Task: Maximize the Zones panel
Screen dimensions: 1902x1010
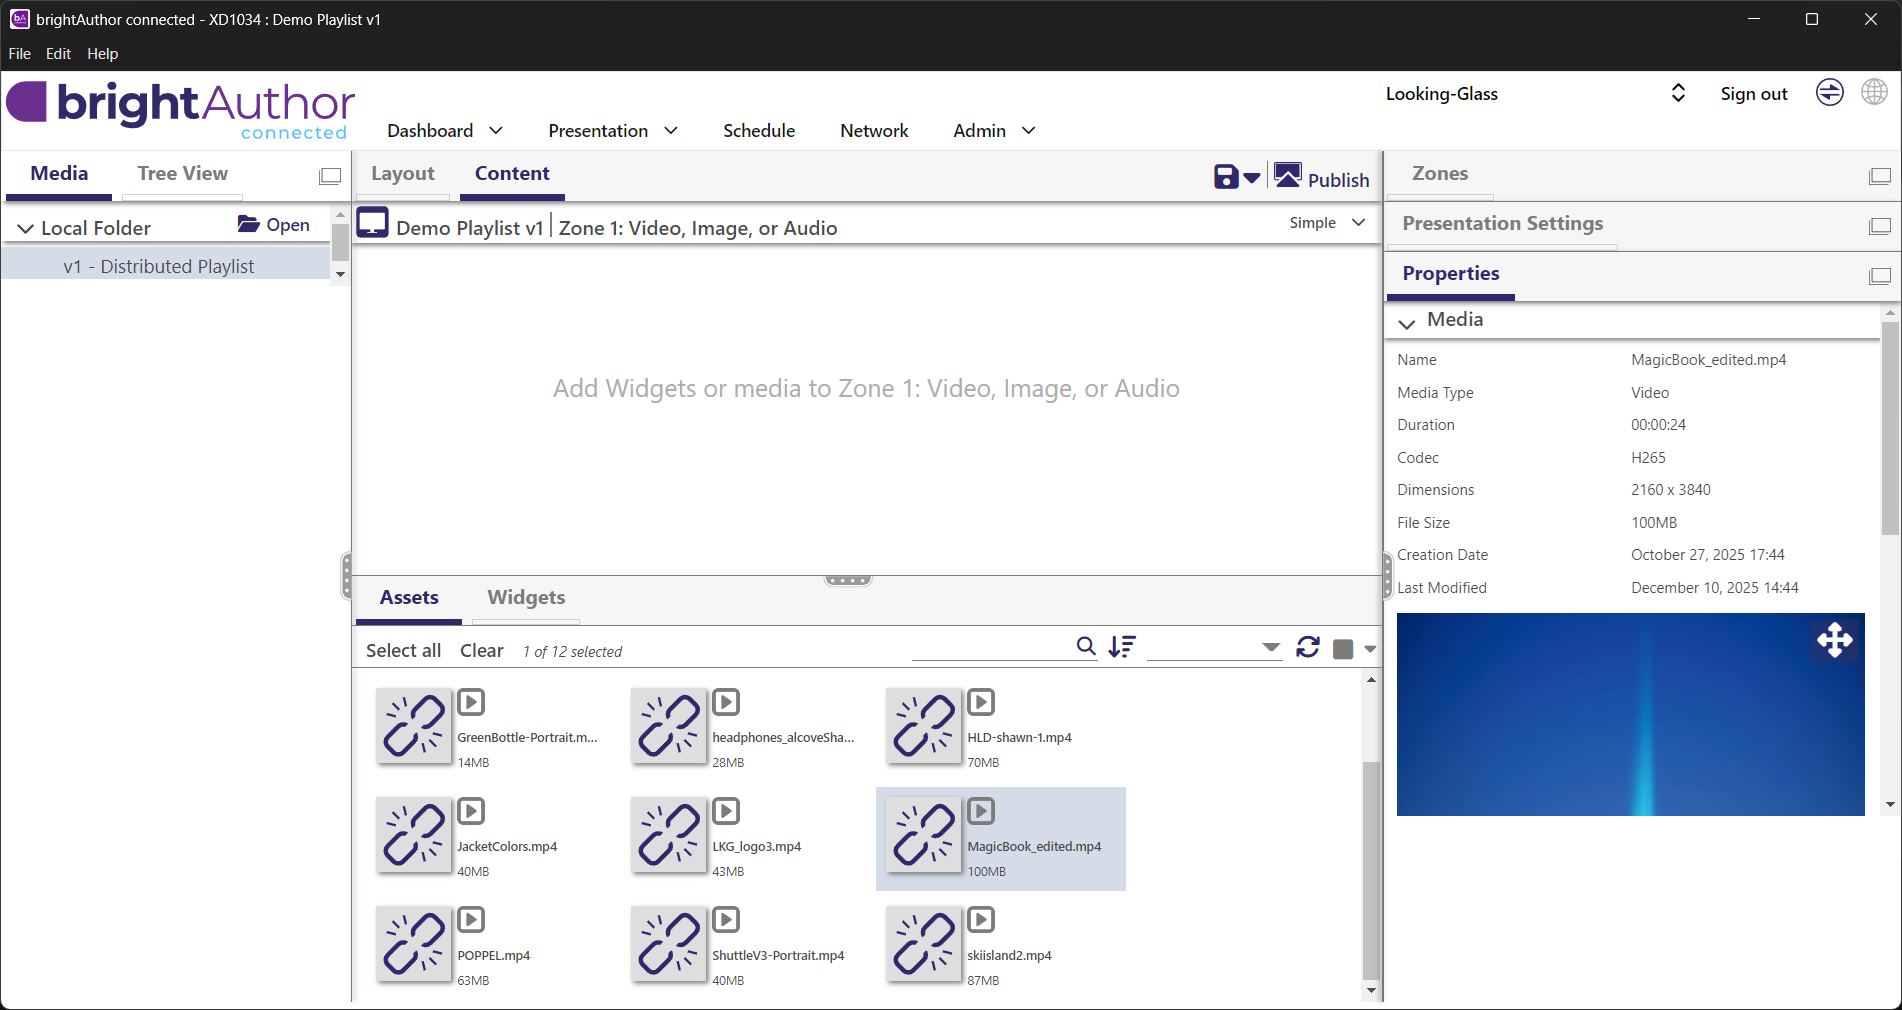Action: [x=1879, y=176]
